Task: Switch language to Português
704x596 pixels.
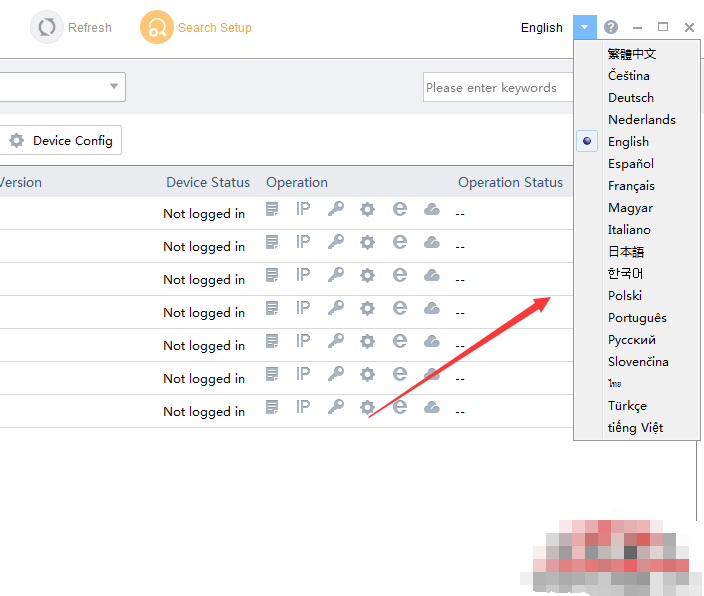Action: 637,318
